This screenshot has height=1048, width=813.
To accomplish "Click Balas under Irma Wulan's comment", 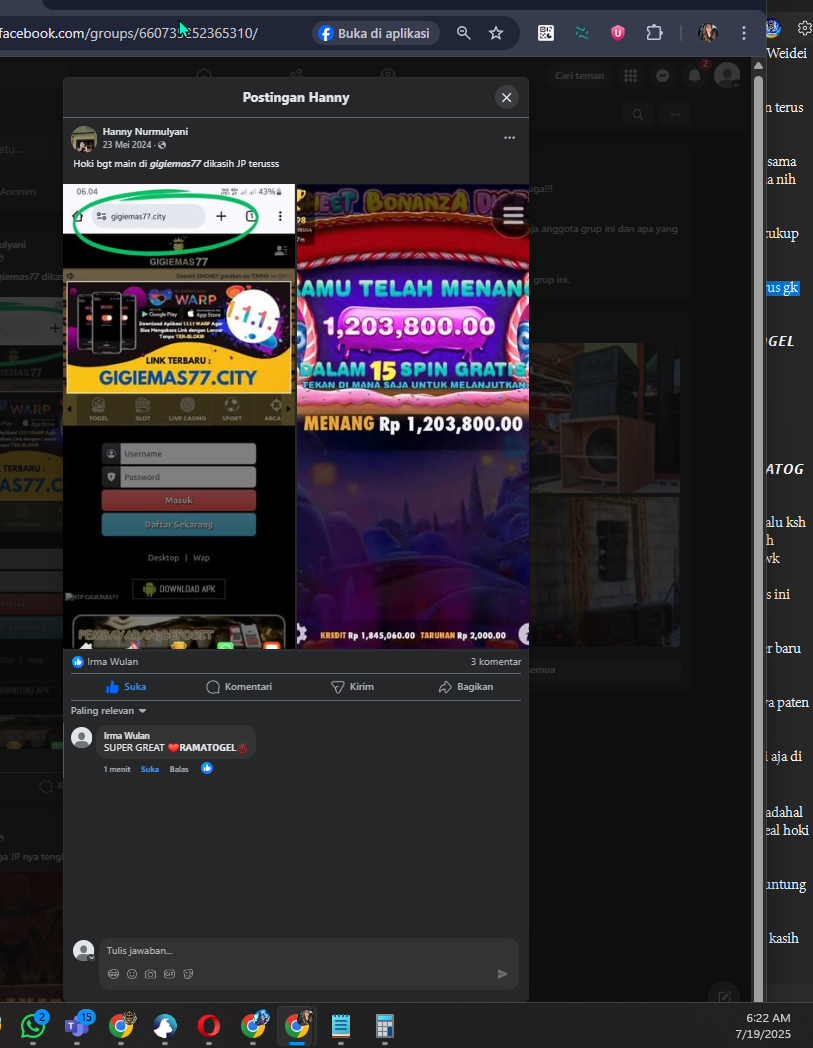I will click(x=179, y=769).
